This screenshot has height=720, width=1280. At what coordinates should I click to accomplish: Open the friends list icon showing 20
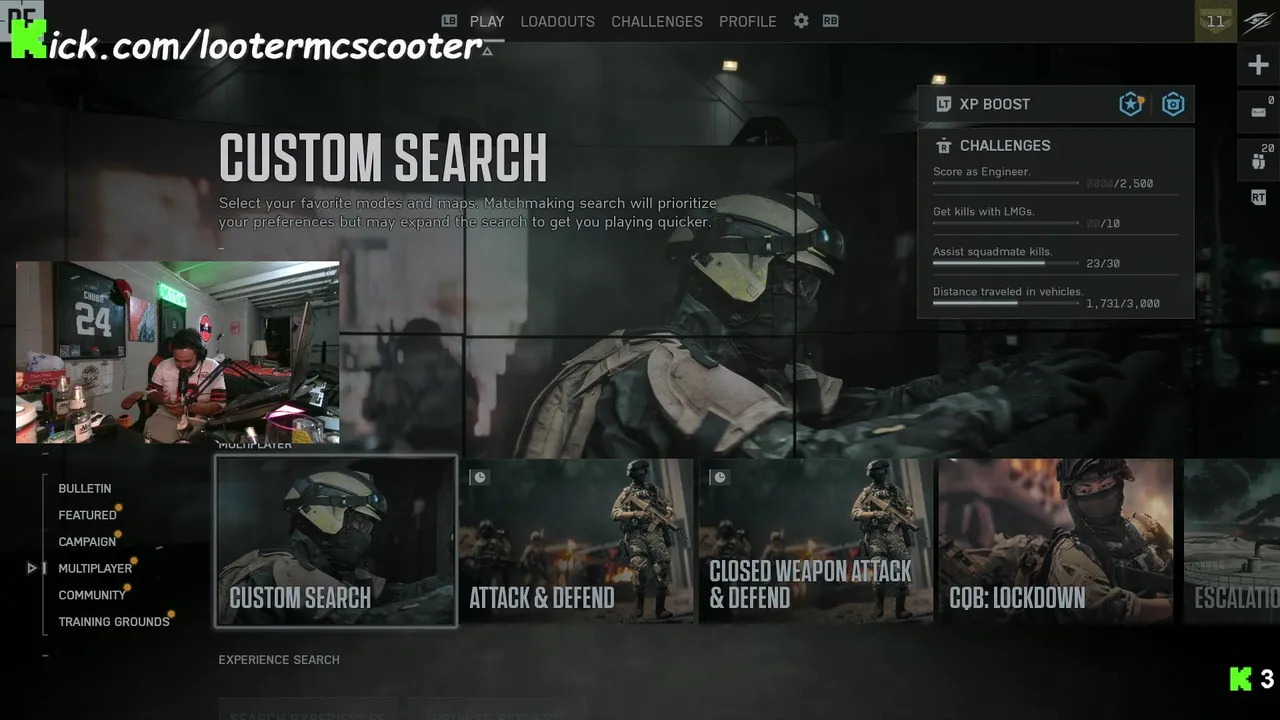coord(1258,158)
